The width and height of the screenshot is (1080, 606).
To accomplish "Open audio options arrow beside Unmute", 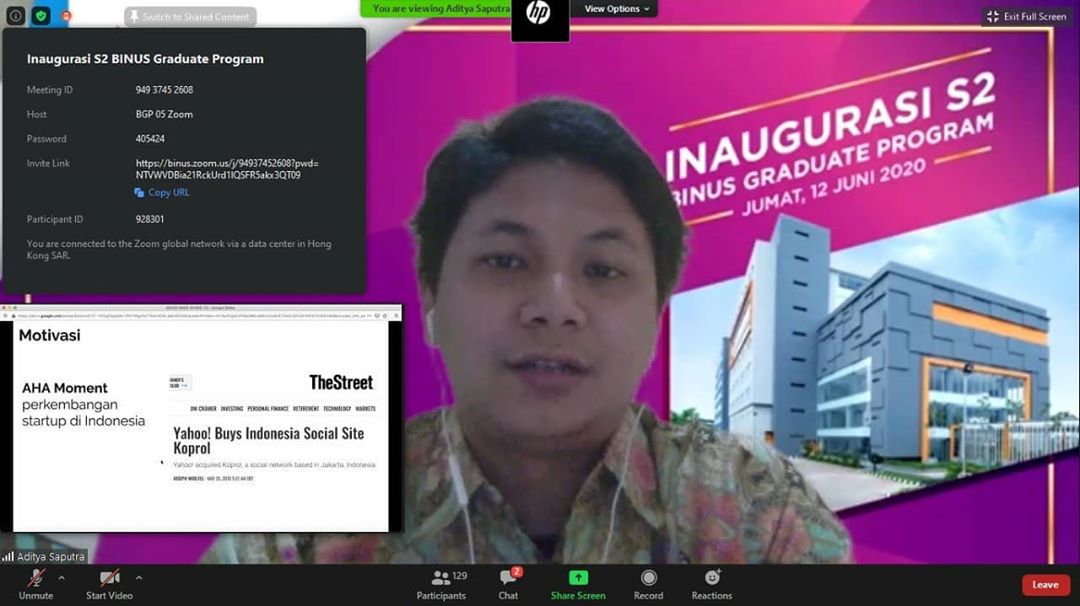I will tap(62, 577).
